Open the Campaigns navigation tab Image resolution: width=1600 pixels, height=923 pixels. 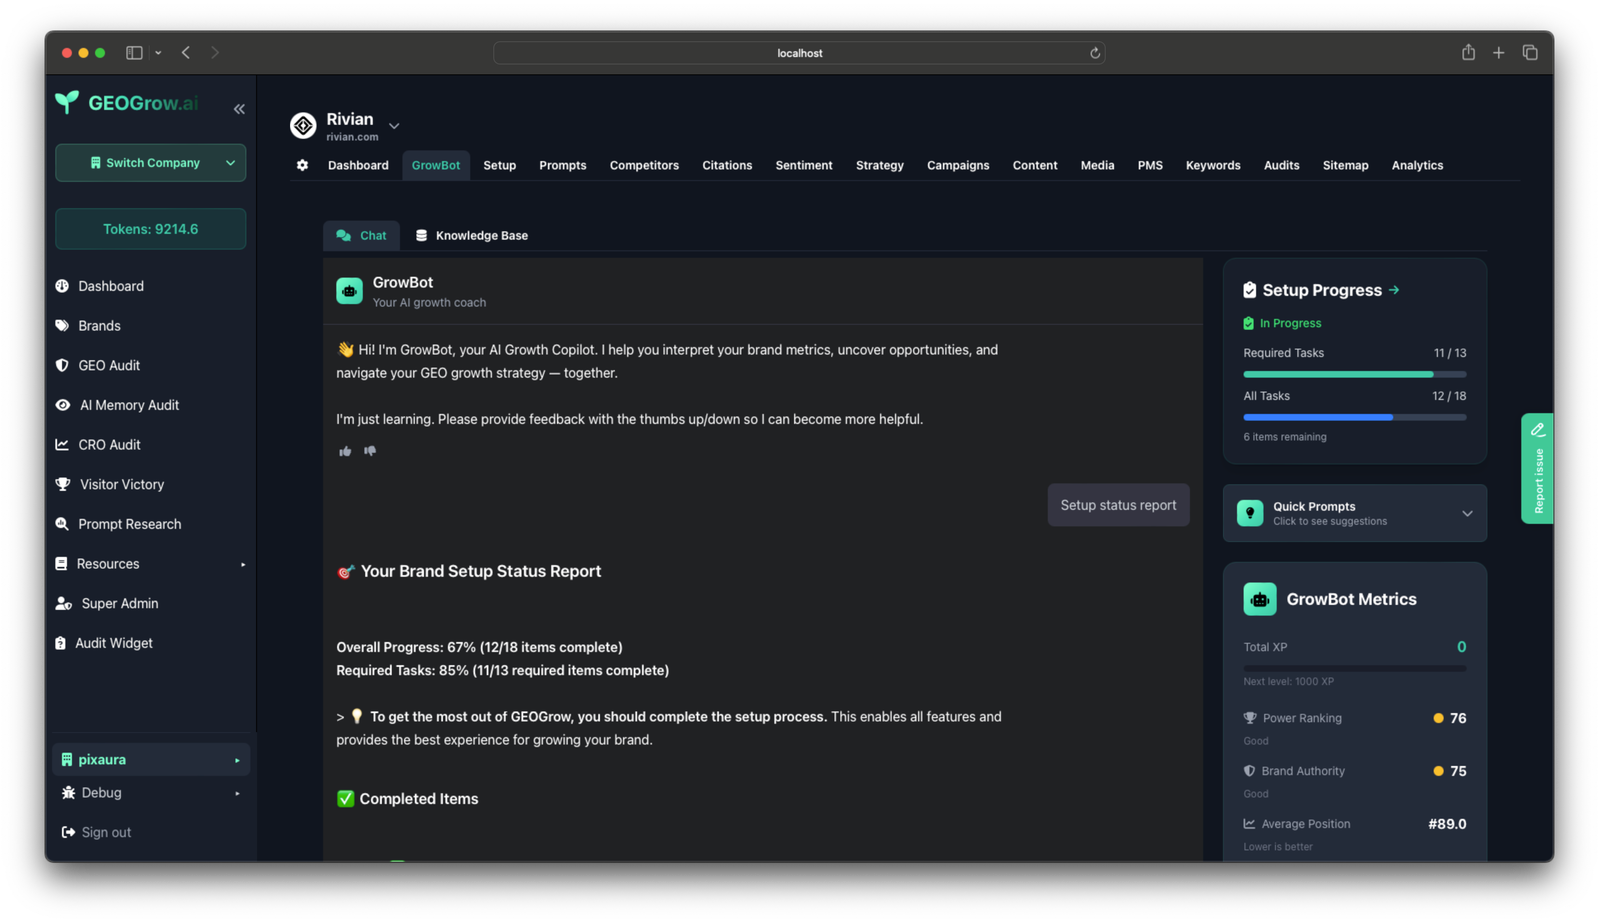(958, 166)
